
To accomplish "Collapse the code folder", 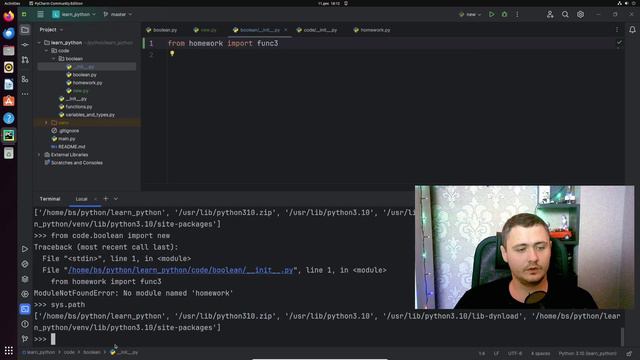I will [x=47, y=51].
